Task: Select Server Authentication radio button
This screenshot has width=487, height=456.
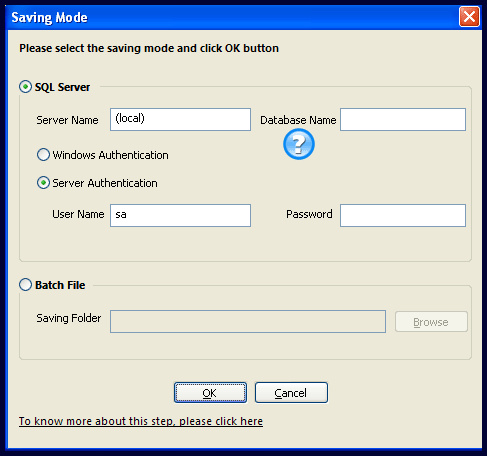Action: (x=43, y=183)
